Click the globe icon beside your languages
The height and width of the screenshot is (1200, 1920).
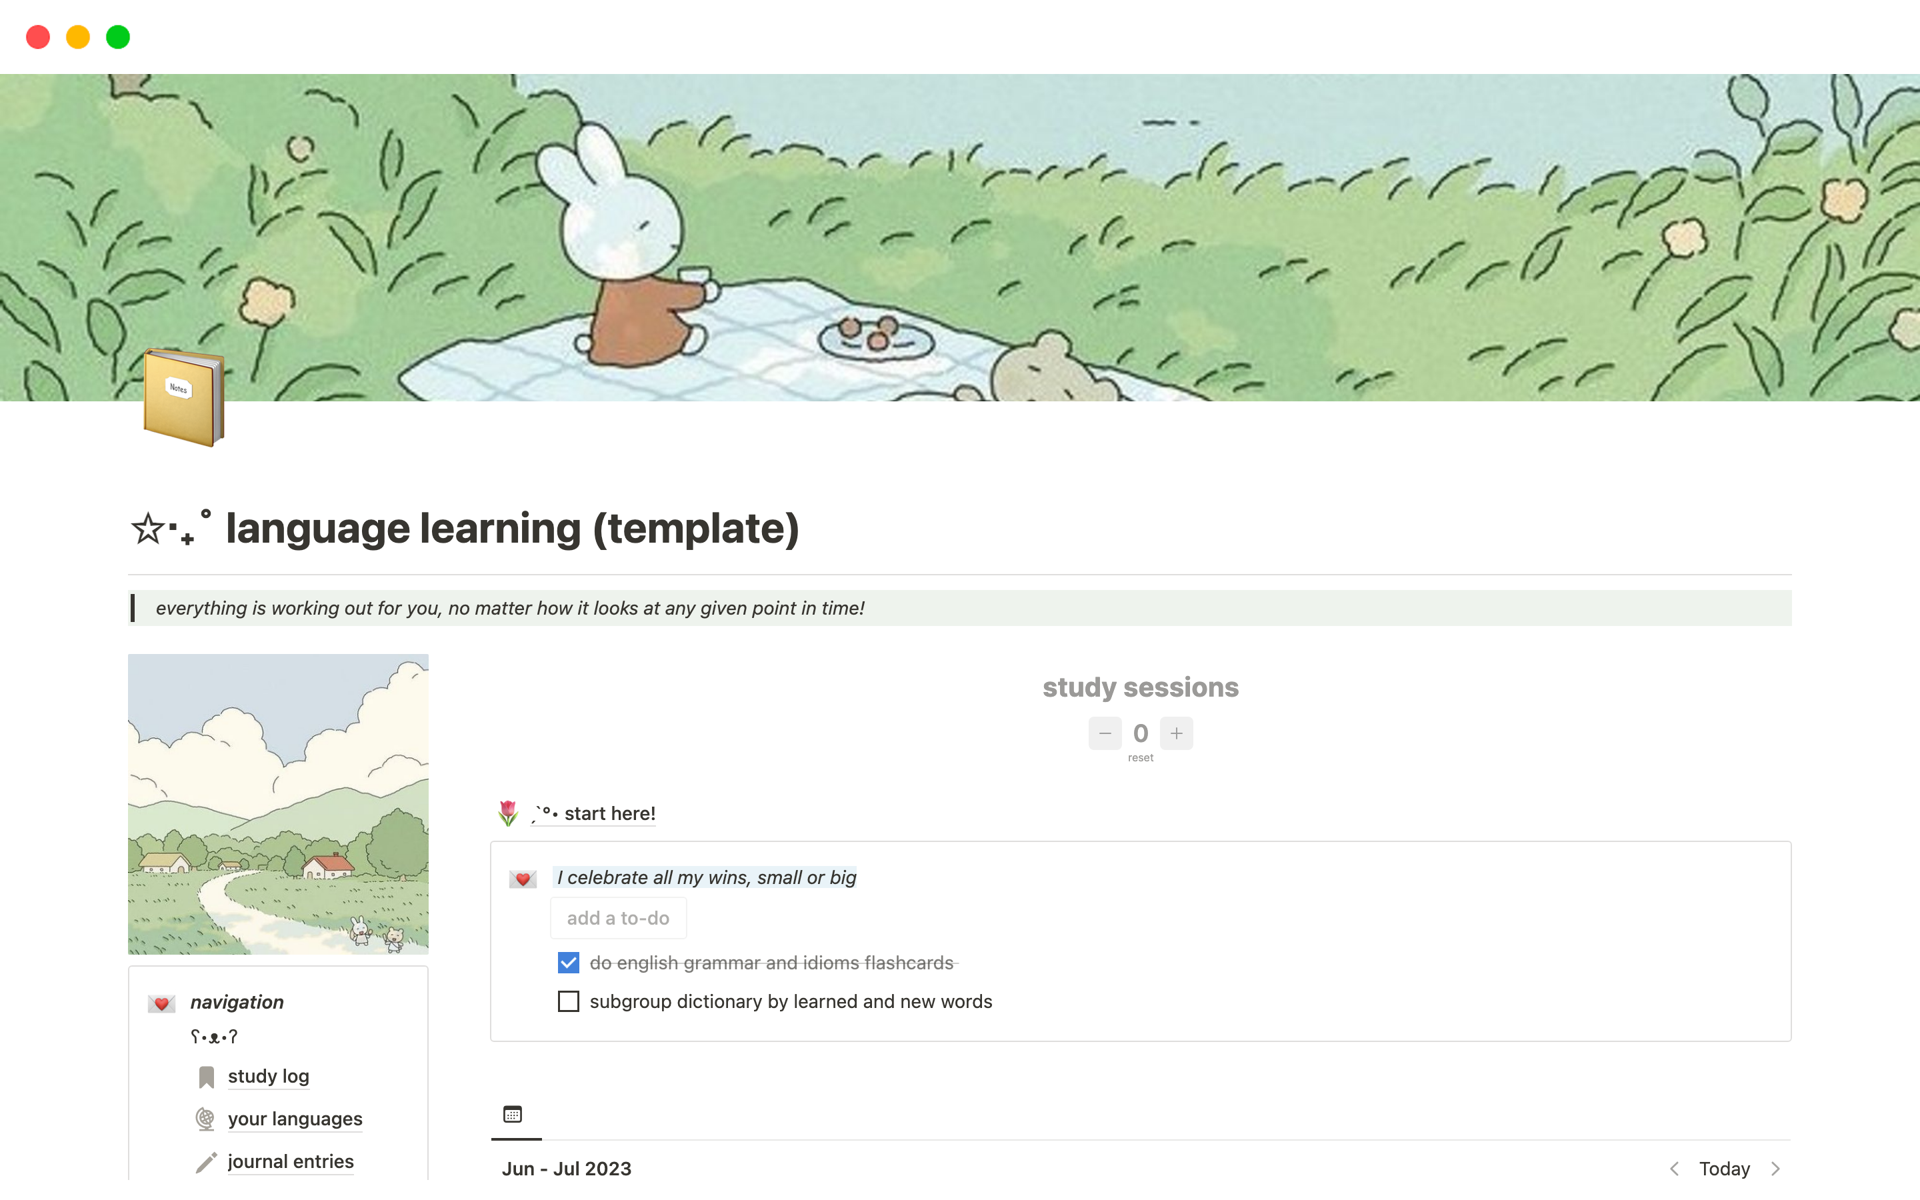click(205, 1119)
